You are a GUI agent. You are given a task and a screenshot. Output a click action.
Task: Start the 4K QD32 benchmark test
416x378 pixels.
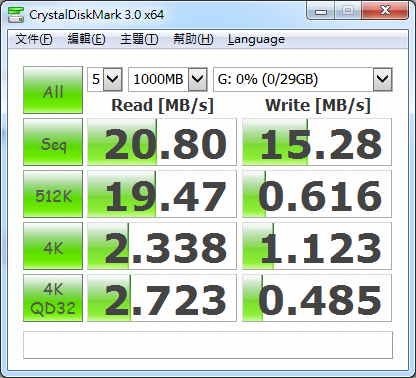point(53,298)
